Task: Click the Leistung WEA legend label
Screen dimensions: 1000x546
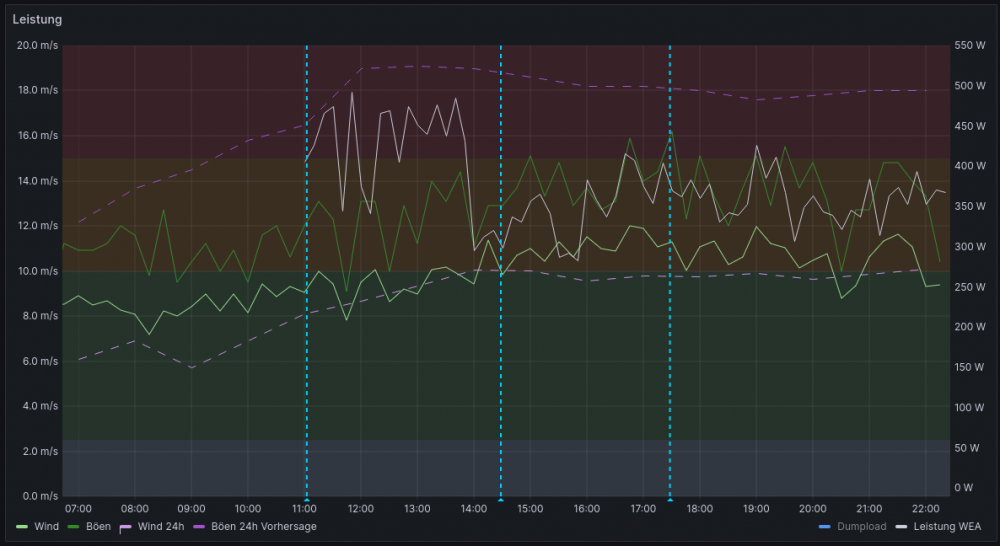Action: (x=947, y=526)
